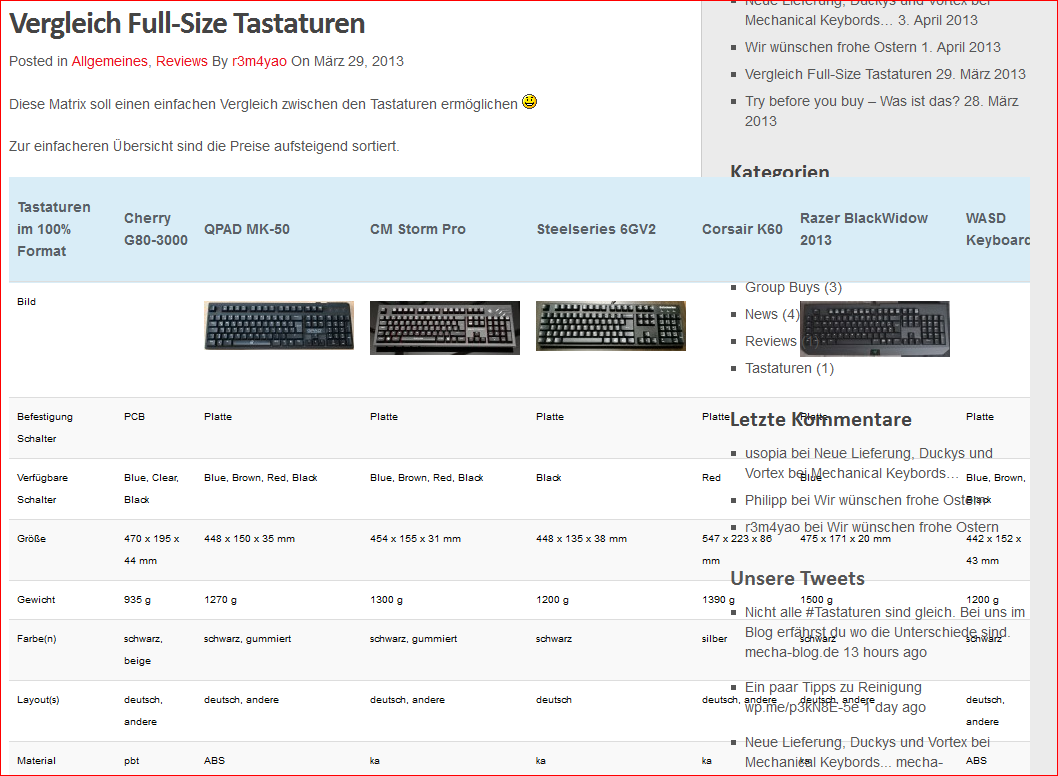Click the WASD Keyboard column header
The height and width of the screenshot is (776, 1058).
coord(997,229)
